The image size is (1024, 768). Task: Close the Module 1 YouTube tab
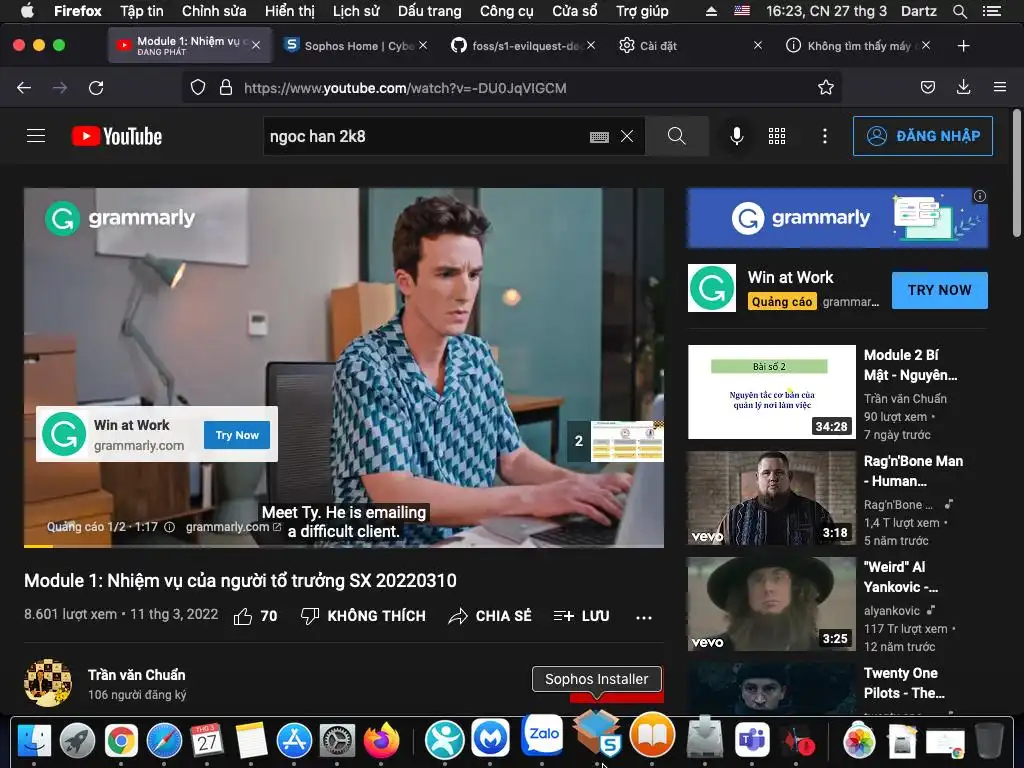256,45
